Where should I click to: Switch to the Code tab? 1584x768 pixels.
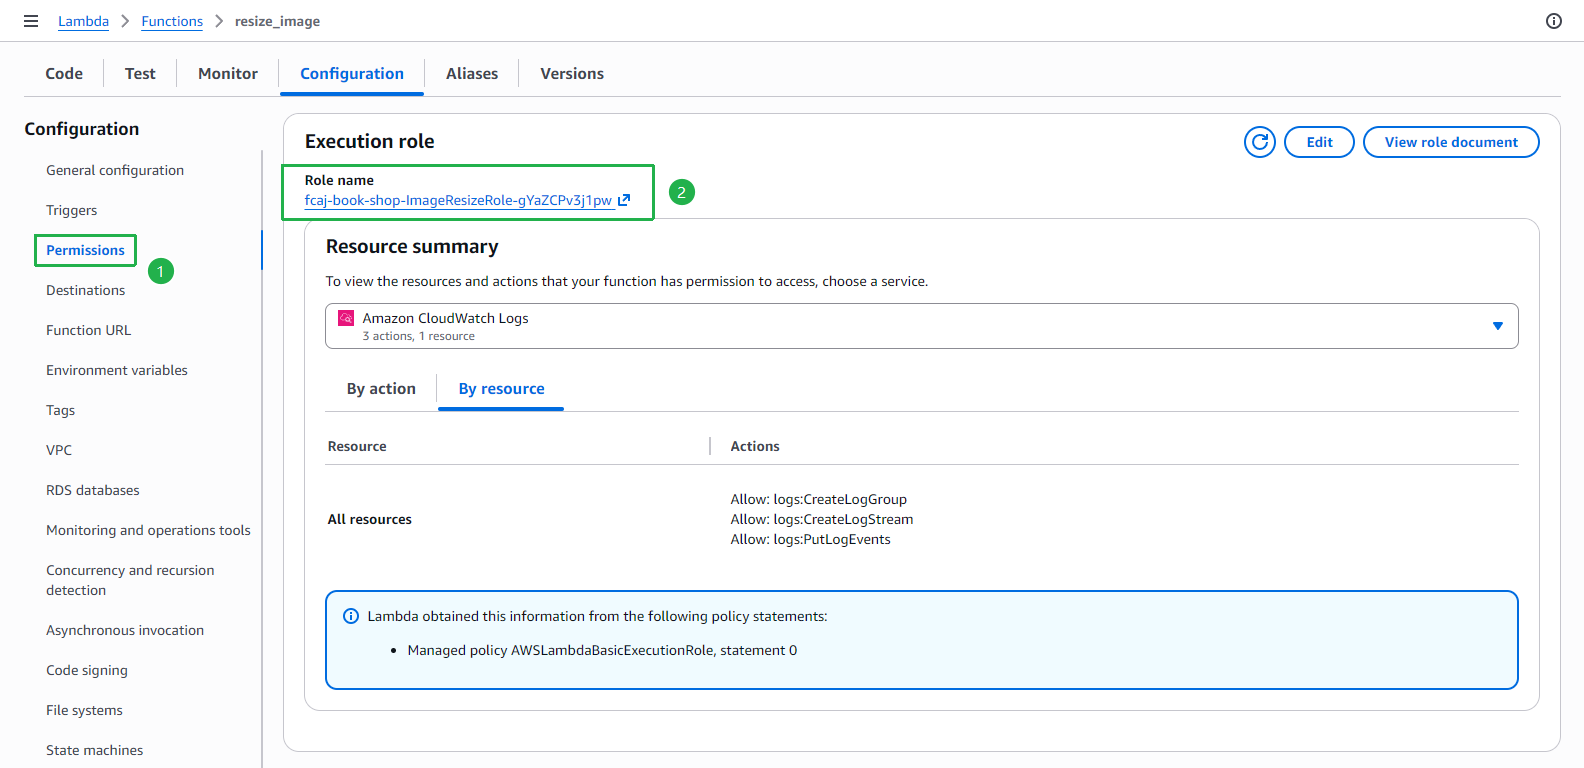click(64, 74)
